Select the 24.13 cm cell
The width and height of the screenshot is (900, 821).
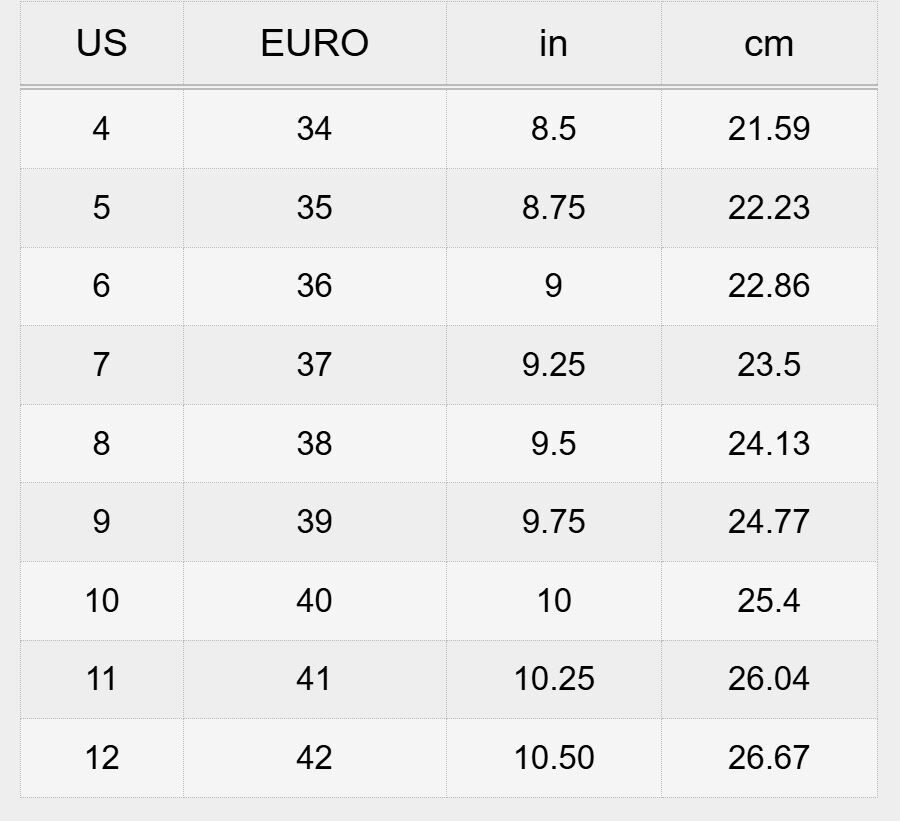768,443
